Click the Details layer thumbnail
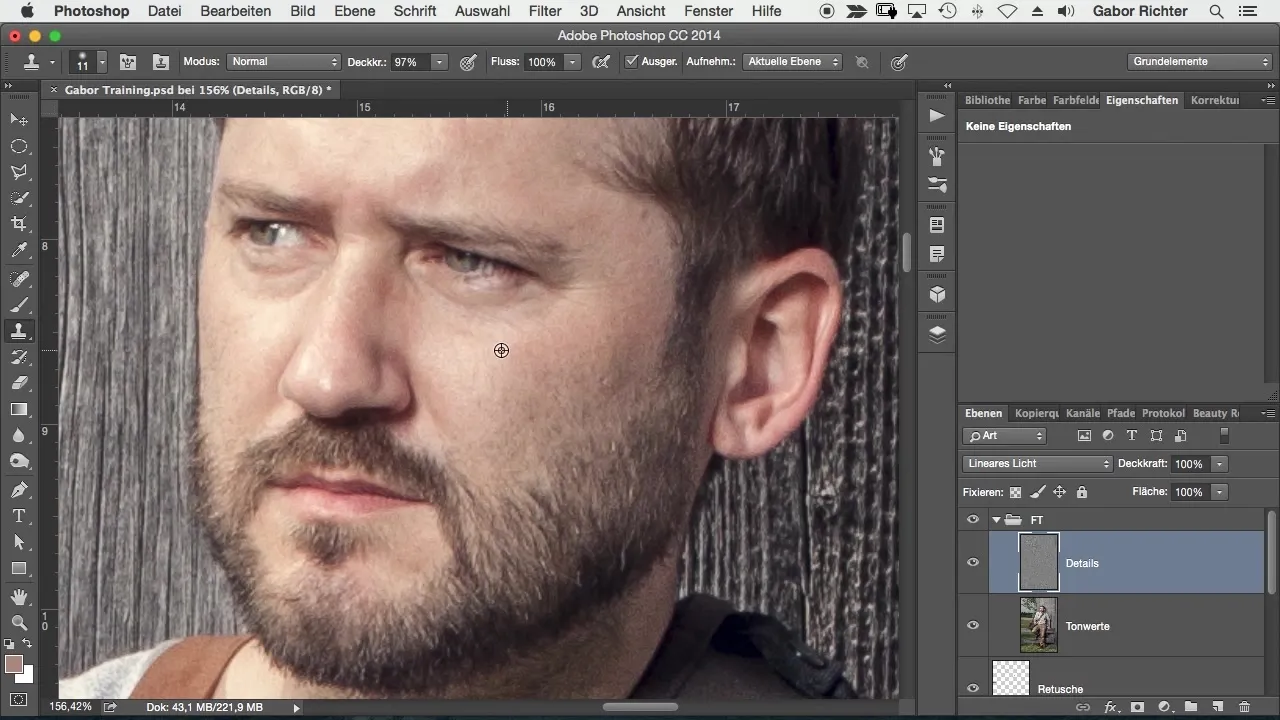This screenshot has height=720, width=1280. (1039, 562)
